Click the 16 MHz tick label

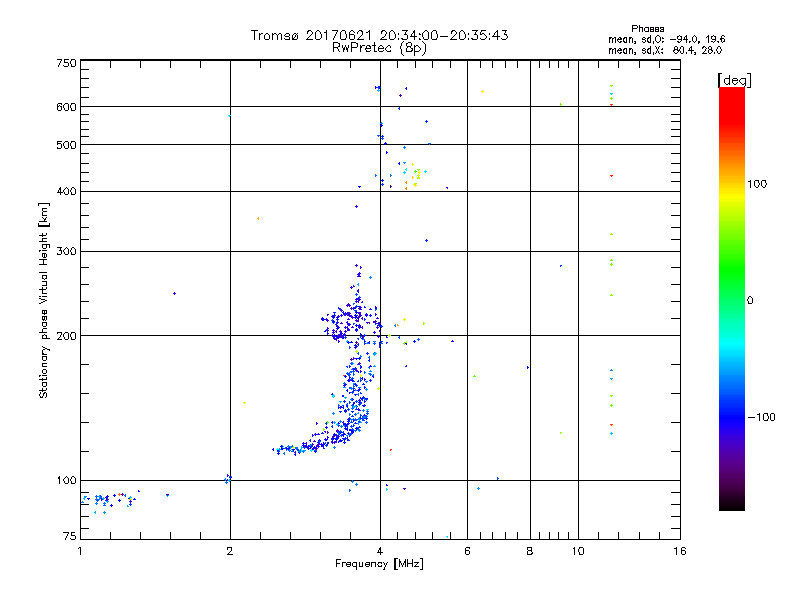(x=680, y=551)
